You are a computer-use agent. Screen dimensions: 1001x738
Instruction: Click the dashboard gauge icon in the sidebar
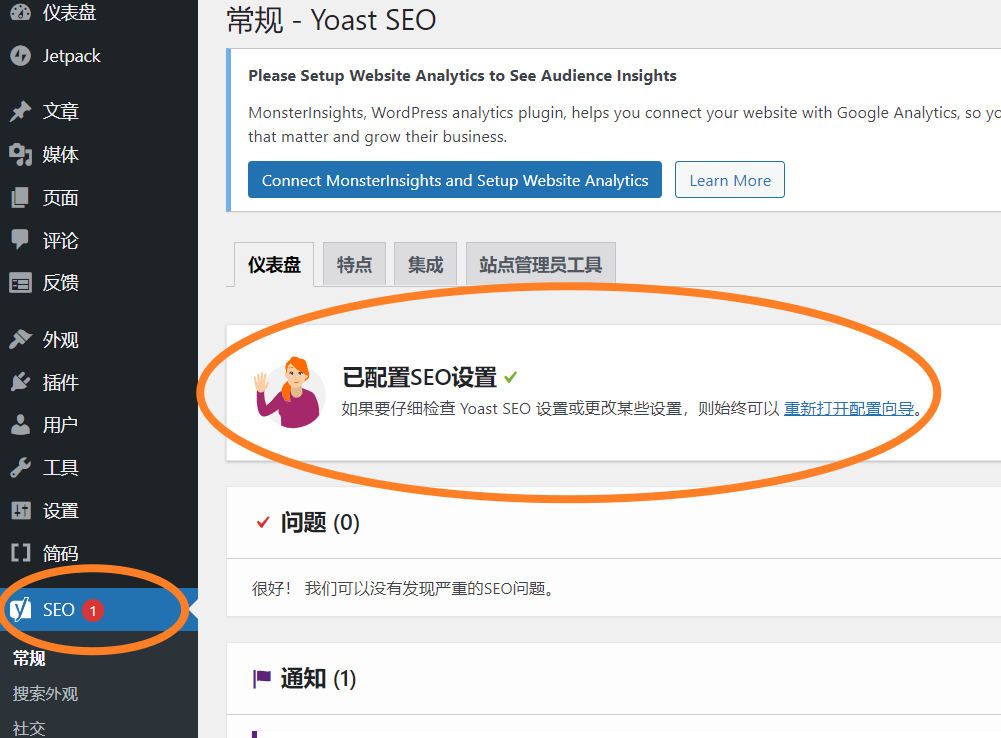click(x=20, y=11)
